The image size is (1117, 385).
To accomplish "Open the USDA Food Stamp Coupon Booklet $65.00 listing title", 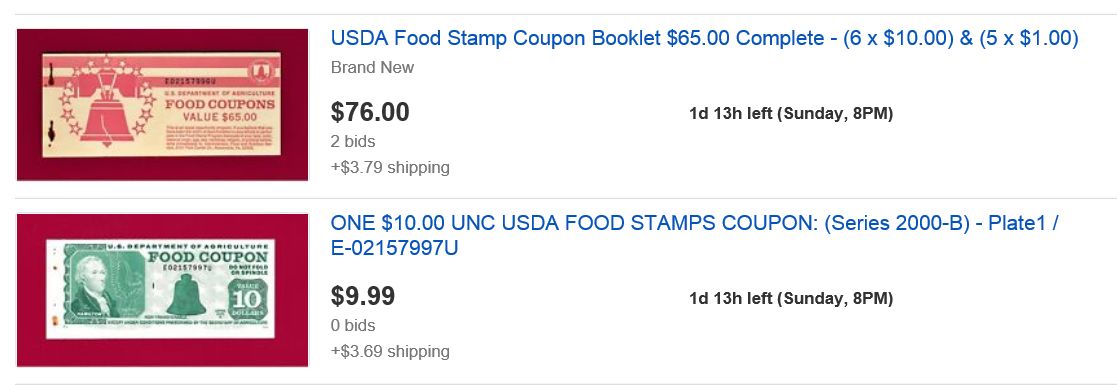I will coord(705,38).
